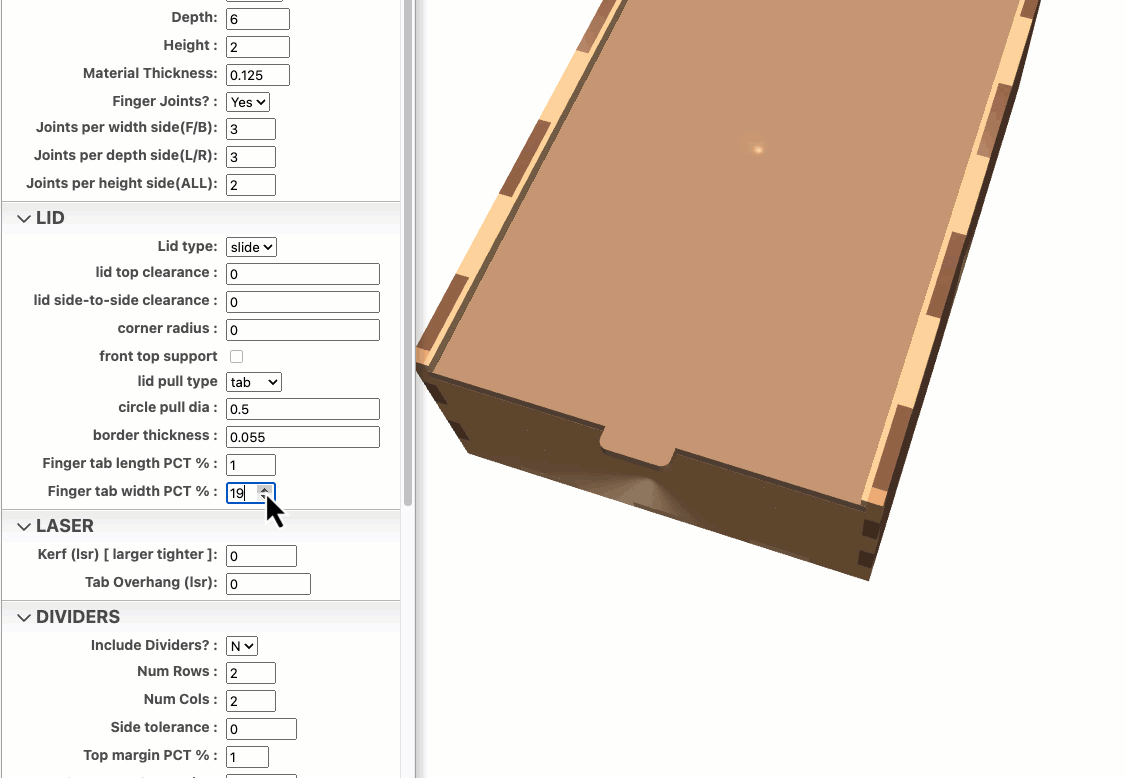Click the lid top clearance field
The width and height of the screenshot is (1126, 778).
tap(303, 274)
